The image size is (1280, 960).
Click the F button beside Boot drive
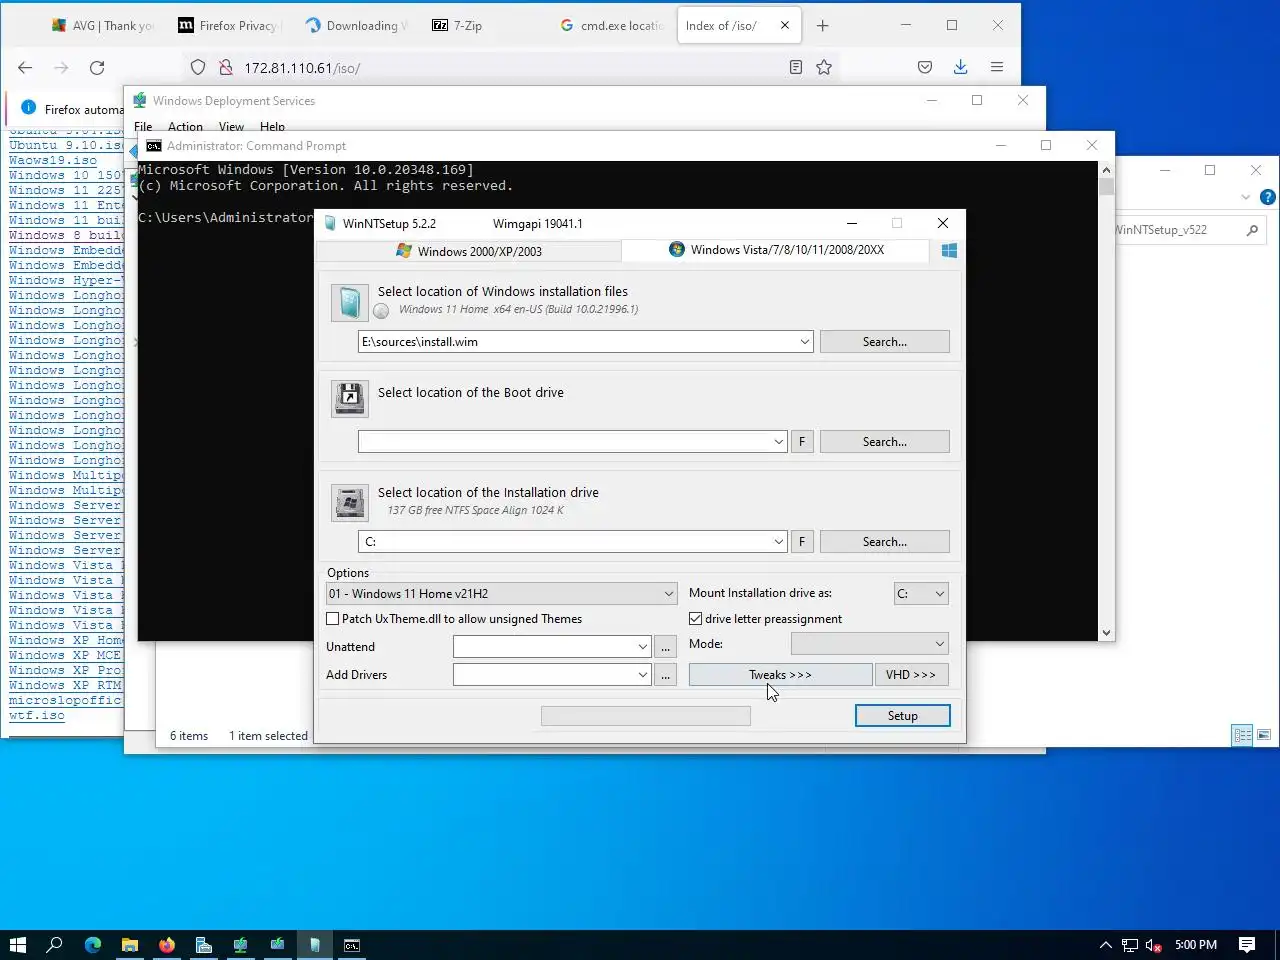click(x=802, y=442)
